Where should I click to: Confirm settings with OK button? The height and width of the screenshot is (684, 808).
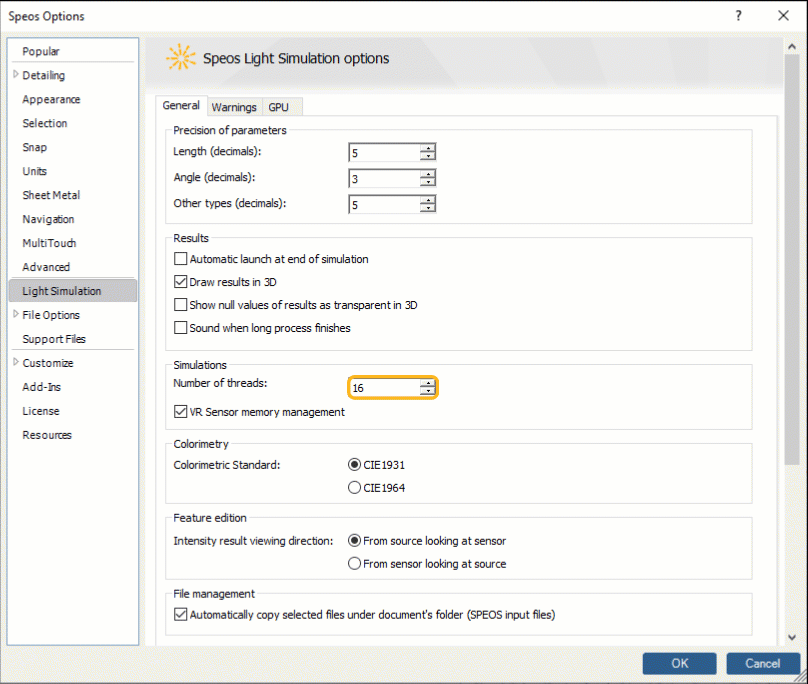679,663
